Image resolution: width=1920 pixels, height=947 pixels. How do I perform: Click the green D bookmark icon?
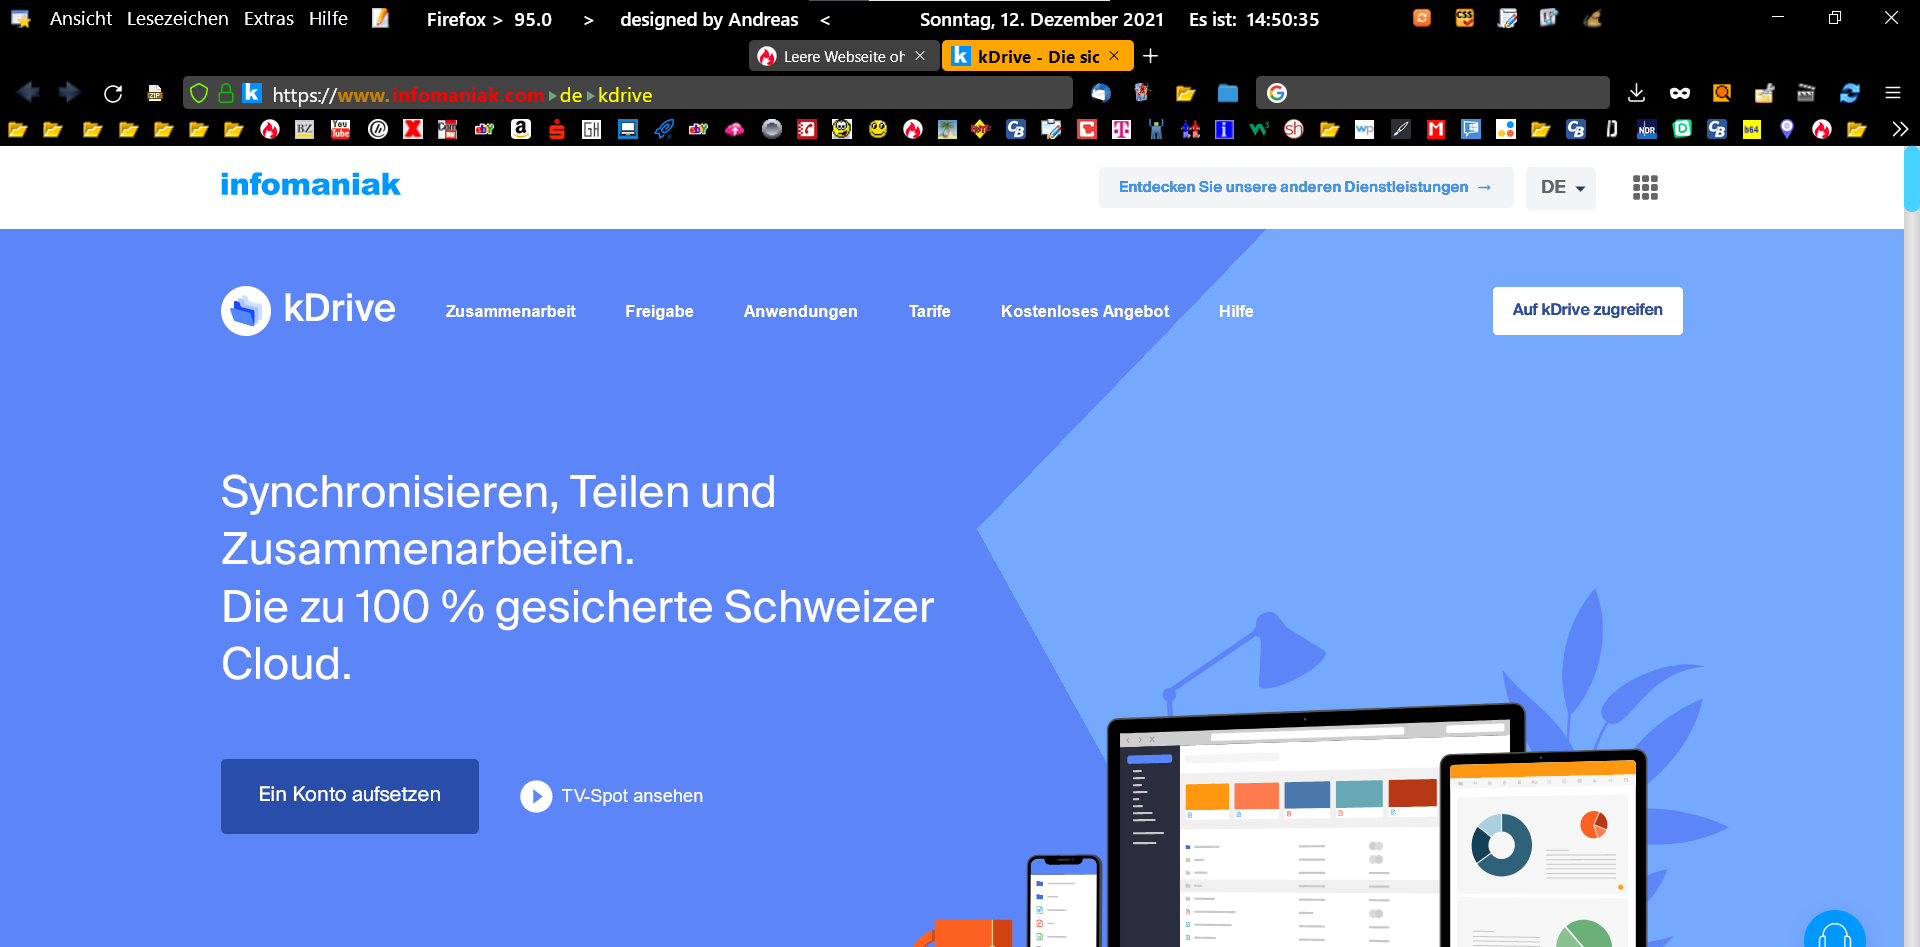(x=1682, y=129)
